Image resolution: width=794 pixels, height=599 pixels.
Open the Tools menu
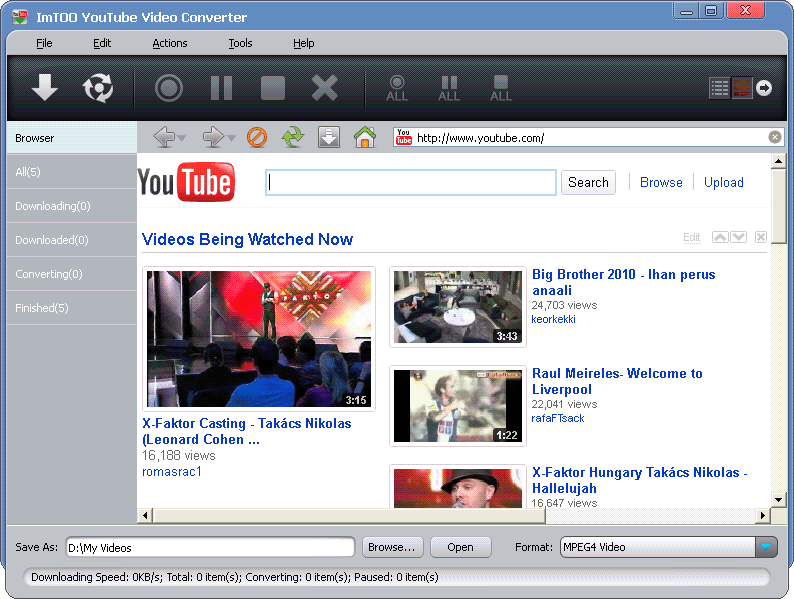(240, 43)
